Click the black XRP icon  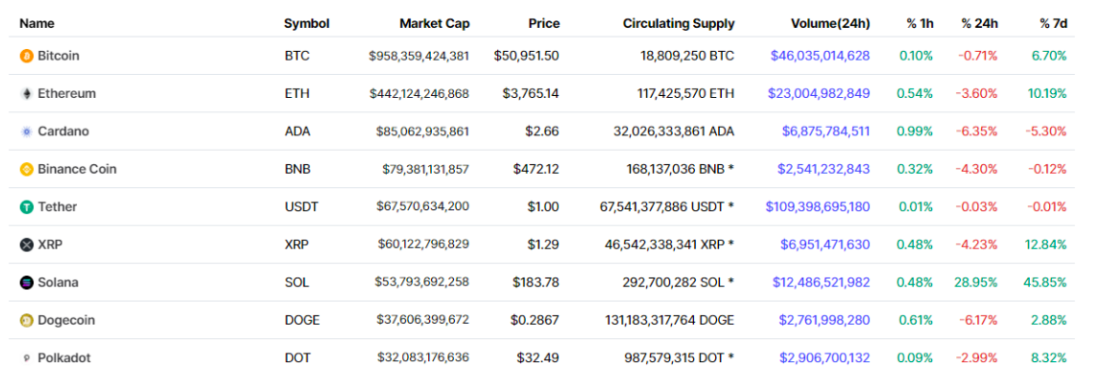point(27,245)
